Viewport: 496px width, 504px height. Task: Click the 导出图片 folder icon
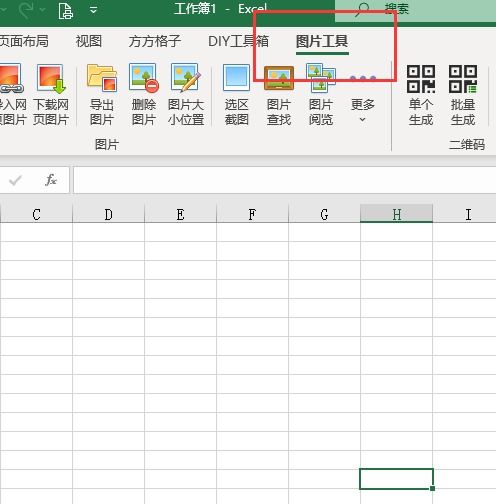102,78
